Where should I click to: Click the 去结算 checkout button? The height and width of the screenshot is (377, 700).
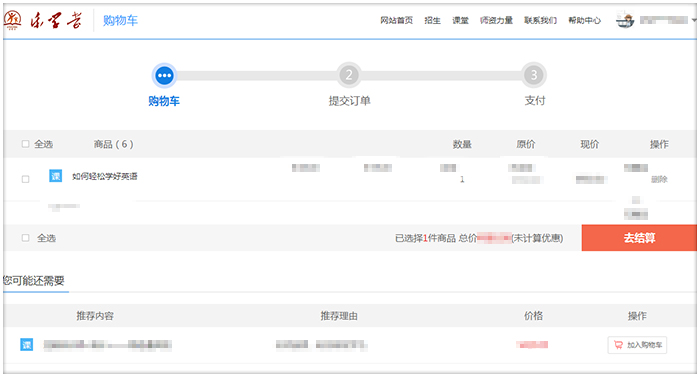tap(639, 238)
